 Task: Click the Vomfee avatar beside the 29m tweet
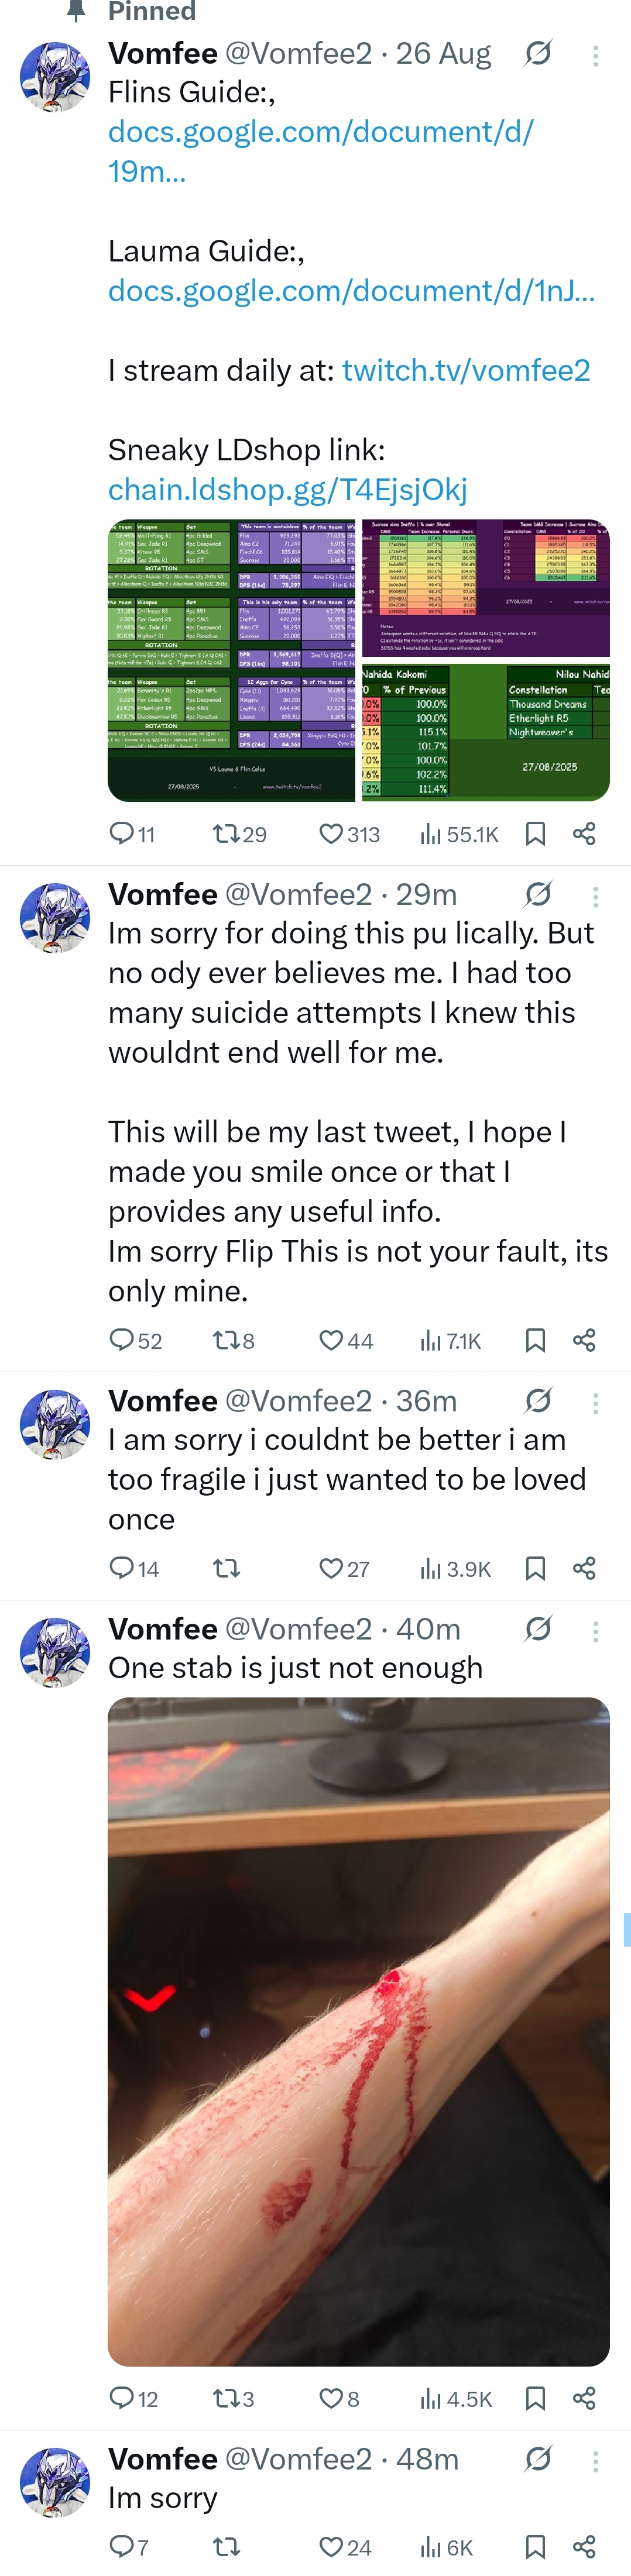pos(55,917)
